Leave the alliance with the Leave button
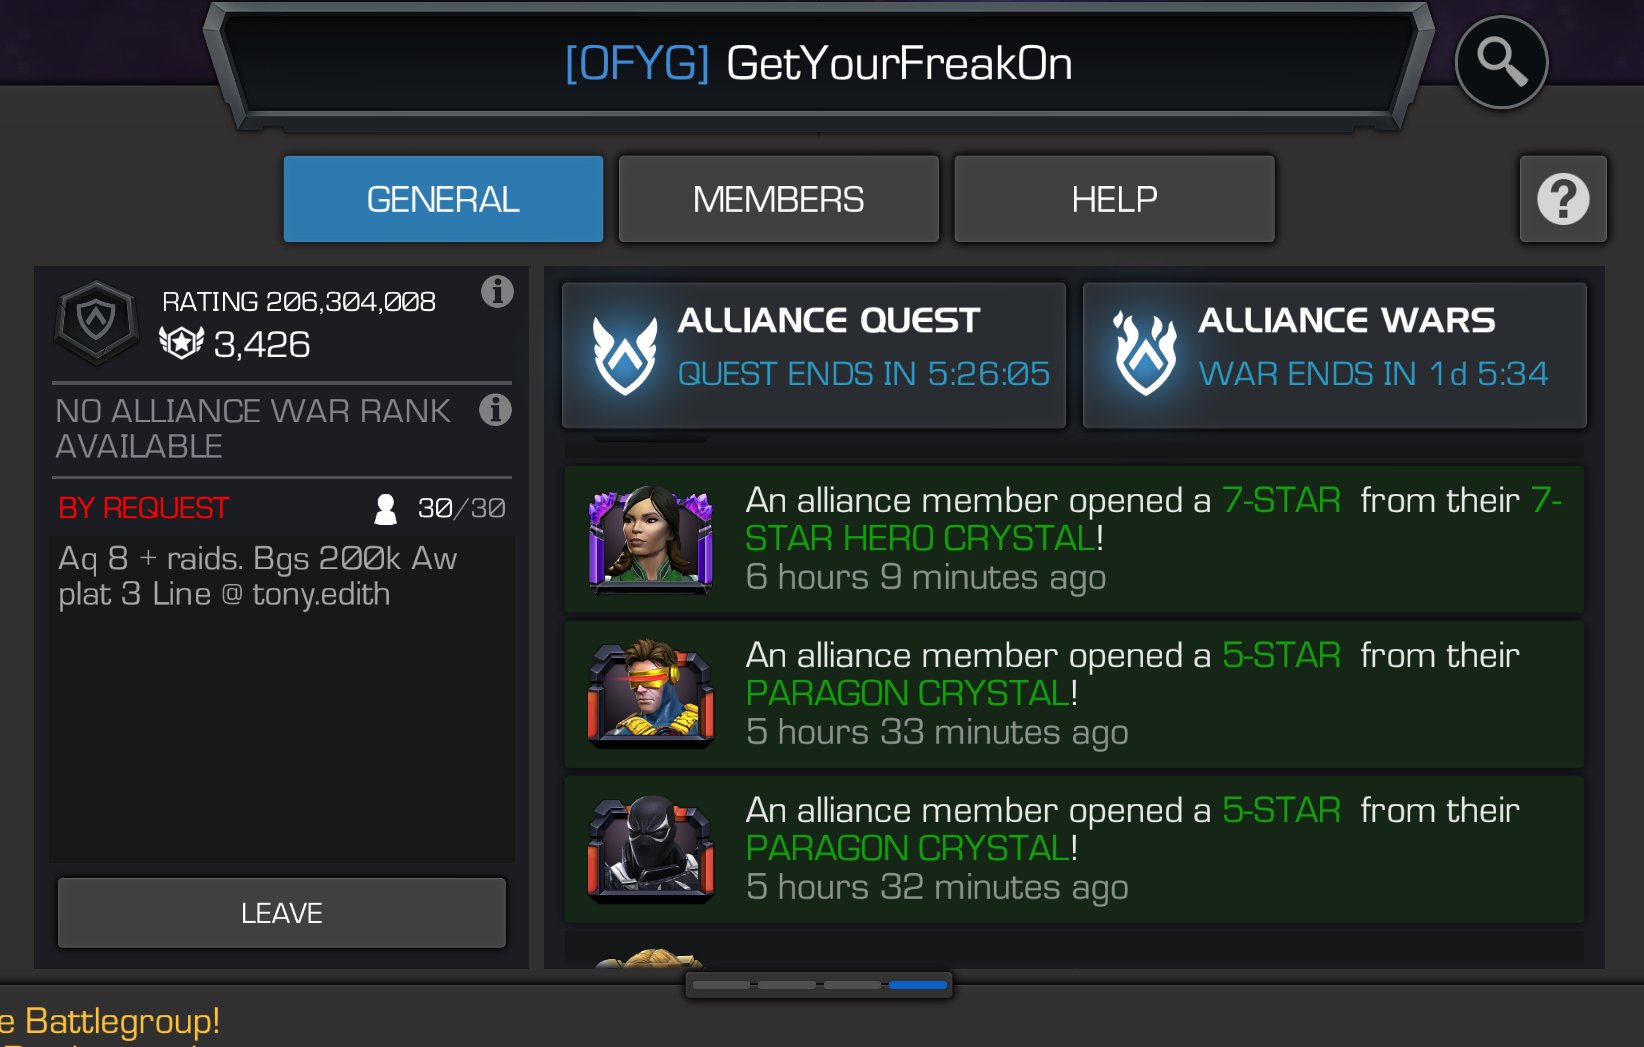Viewport: 1644px width, 1047px height. 282,913
